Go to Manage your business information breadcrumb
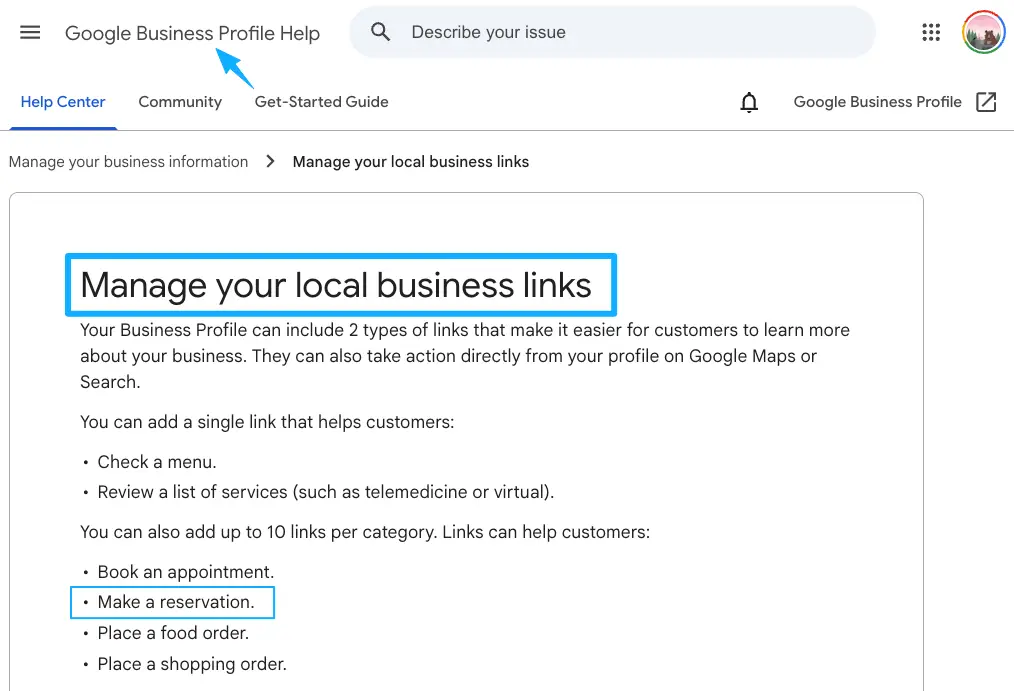This screenshot has width=1014, height=691. pos(128,162)
